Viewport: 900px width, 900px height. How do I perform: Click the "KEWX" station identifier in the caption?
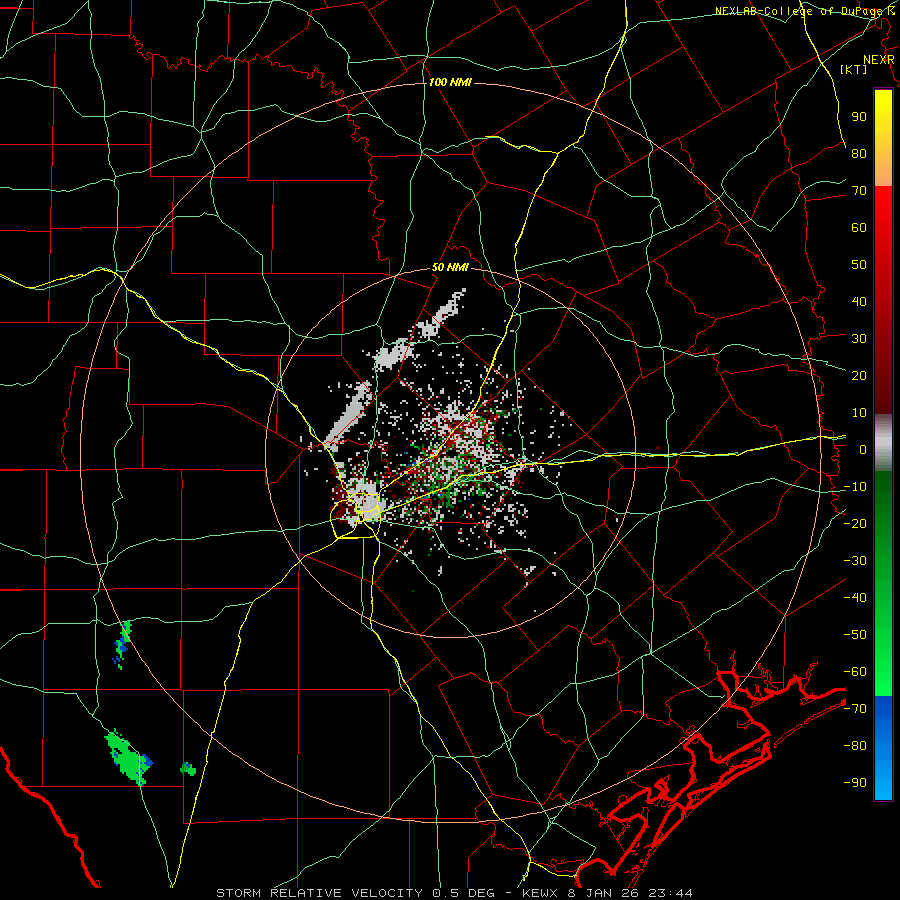542,893
